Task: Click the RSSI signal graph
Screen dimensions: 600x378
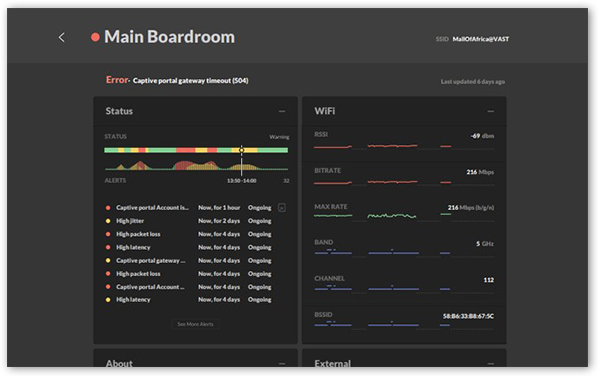Action: tap(383, 146)
